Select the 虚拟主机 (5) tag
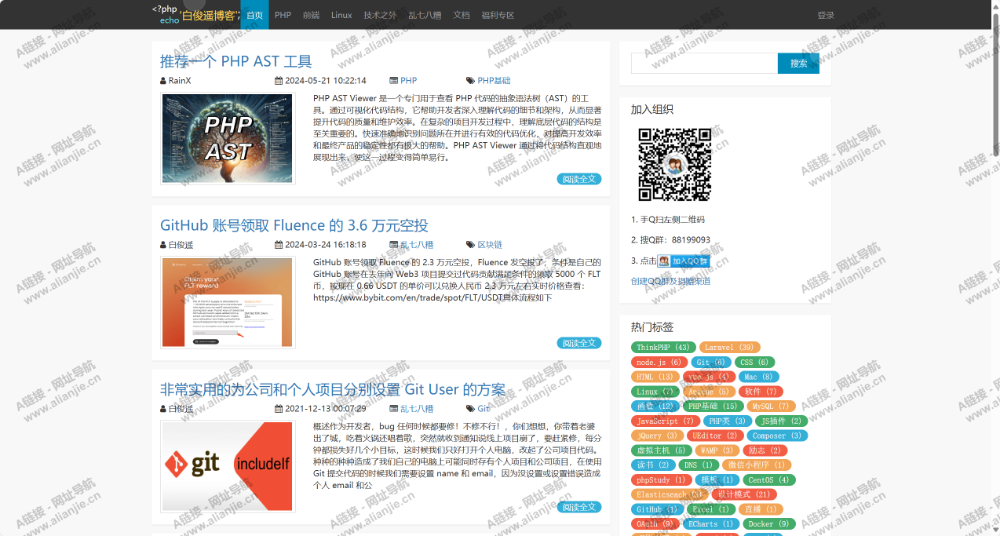The image size is (1000, 536). 661,450
